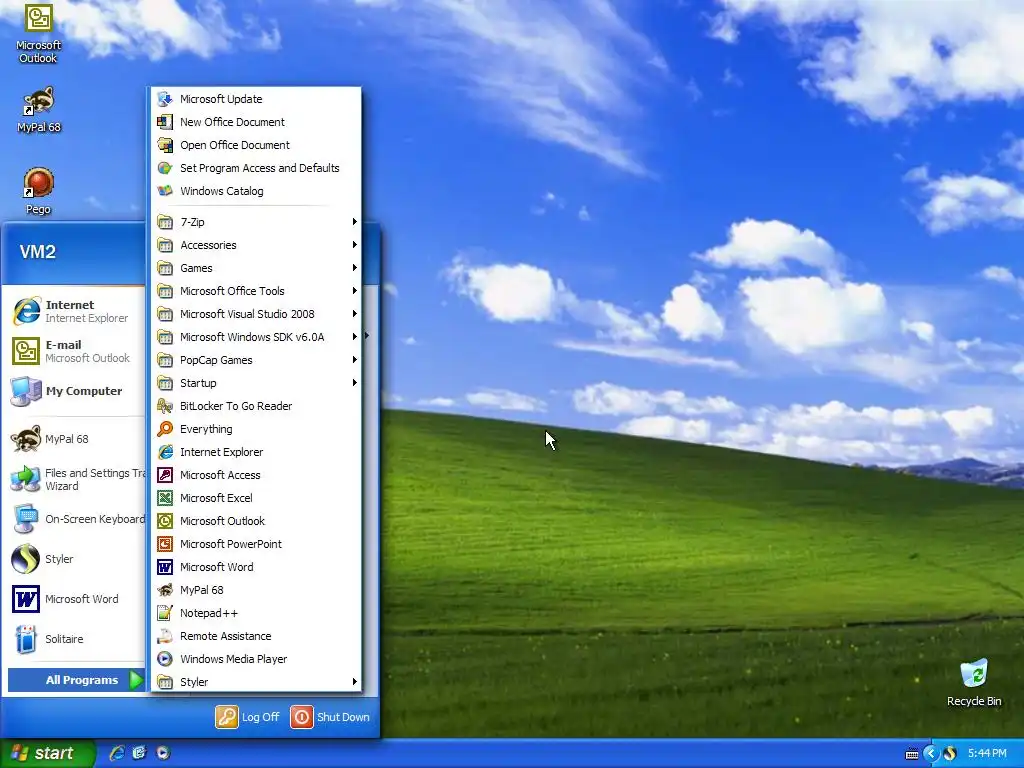Select the Open Office Document icon
Viewport: 1024px width, 768px height.
165,145
